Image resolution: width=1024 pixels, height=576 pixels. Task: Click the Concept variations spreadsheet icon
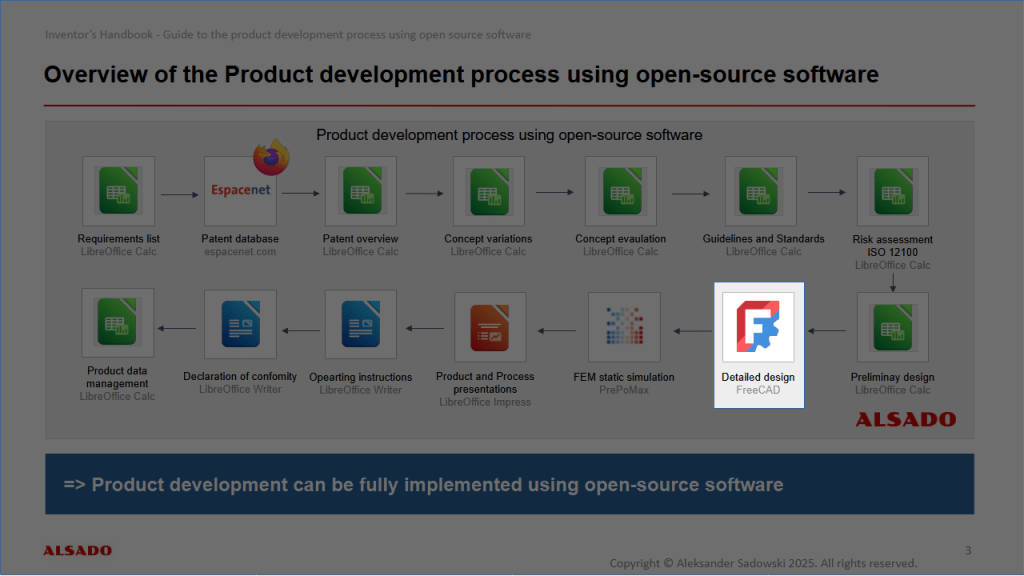click(488, 191)
